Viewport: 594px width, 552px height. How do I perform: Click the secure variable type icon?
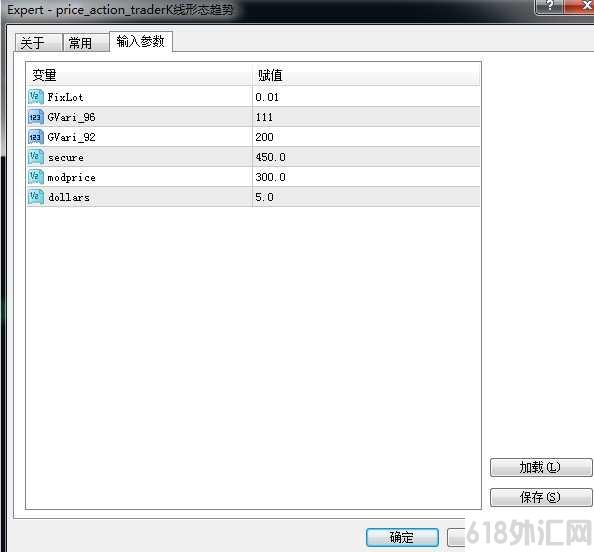(x=36, y=157)
